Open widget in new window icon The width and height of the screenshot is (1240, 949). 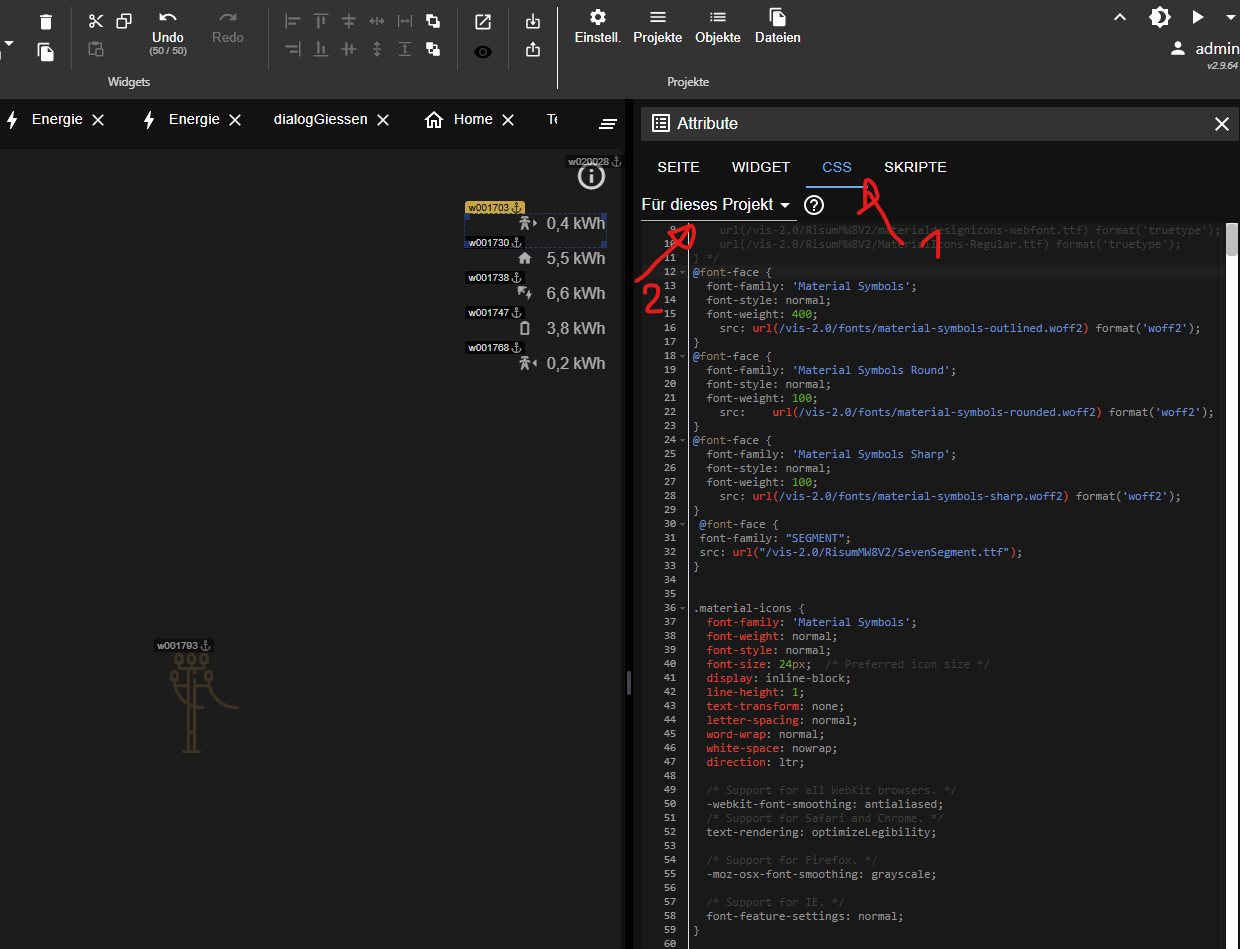coord(483,21)
